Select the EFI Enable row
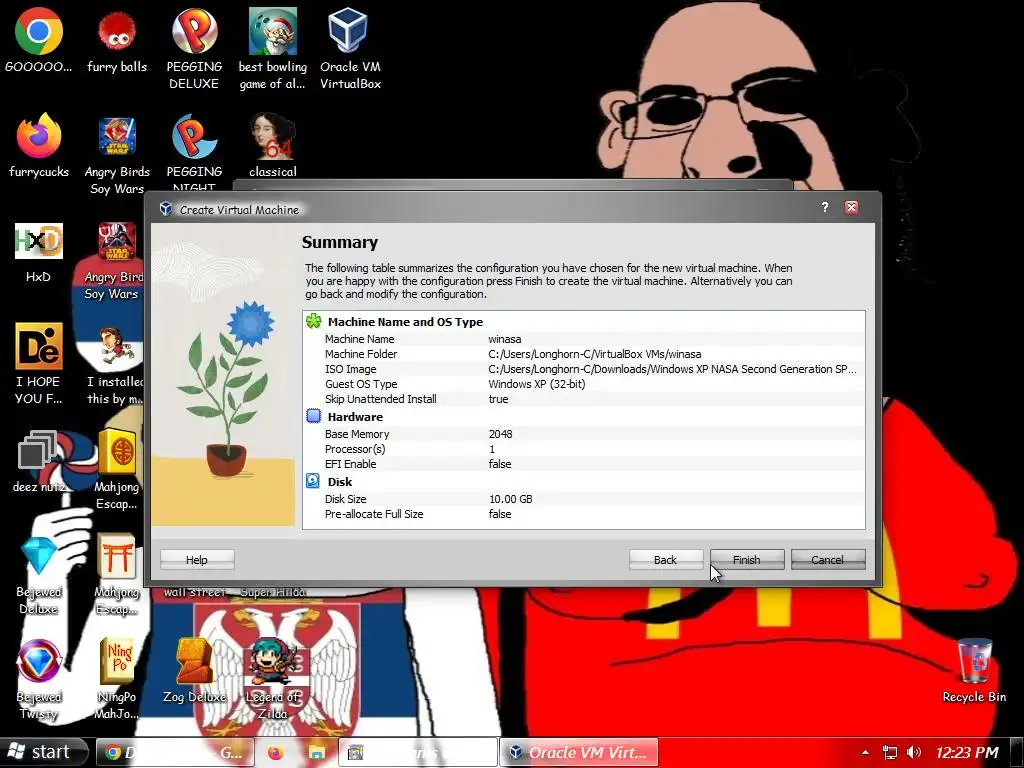This screenshot has width=1024, height=768. coord(584,464)
